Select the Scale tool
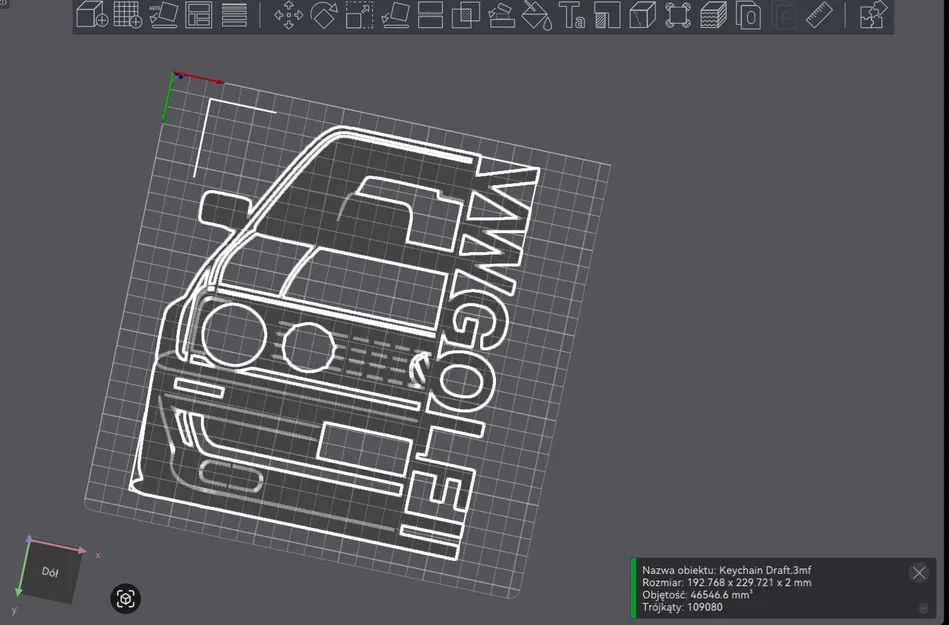The width and height of the screenshot is (949, 625). coord(358,17)
